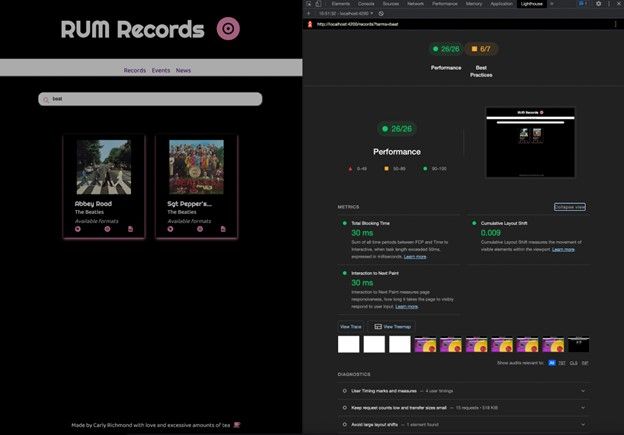Screen dimensions: 624x435
Task: Click the new Lighthouse report plus icon
Action: [309, 14]
